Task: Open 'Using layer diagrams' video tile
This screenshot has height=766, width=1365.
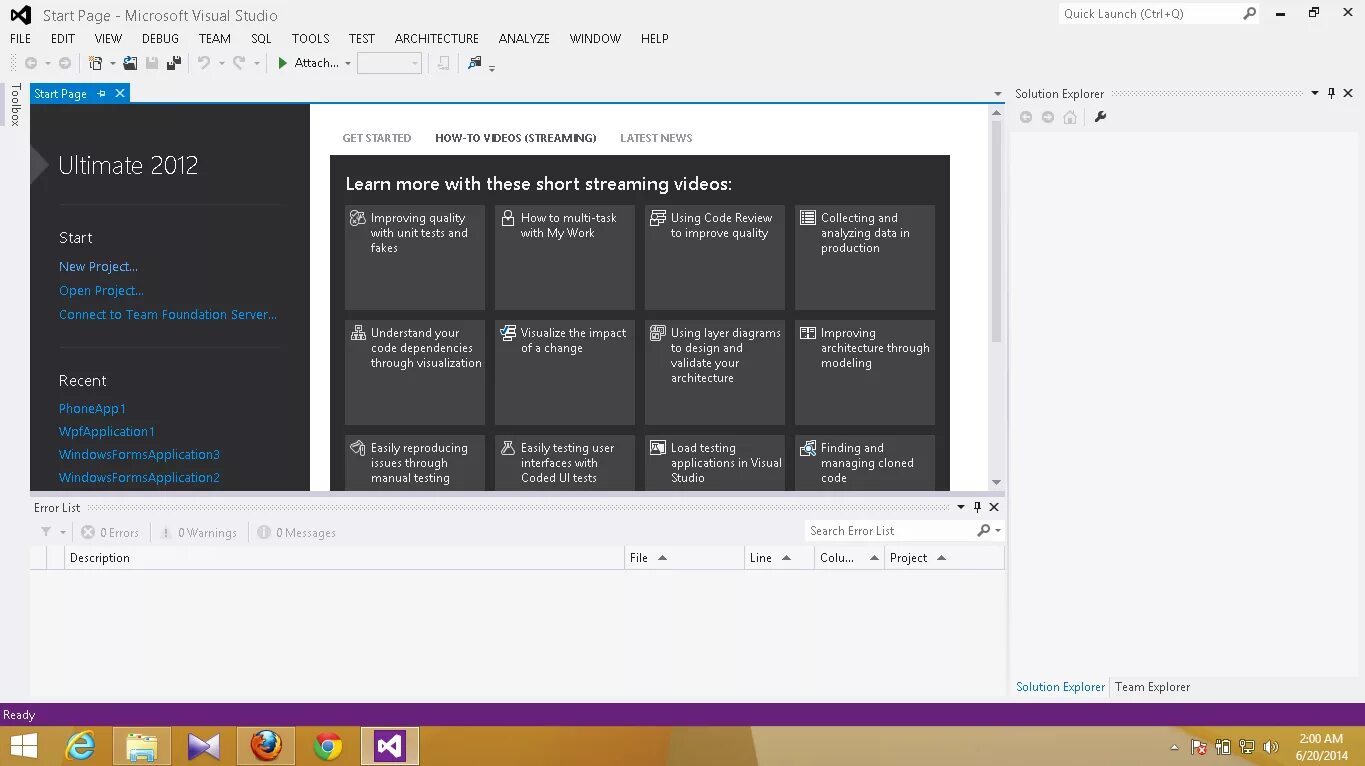Action: pos(715,372)
